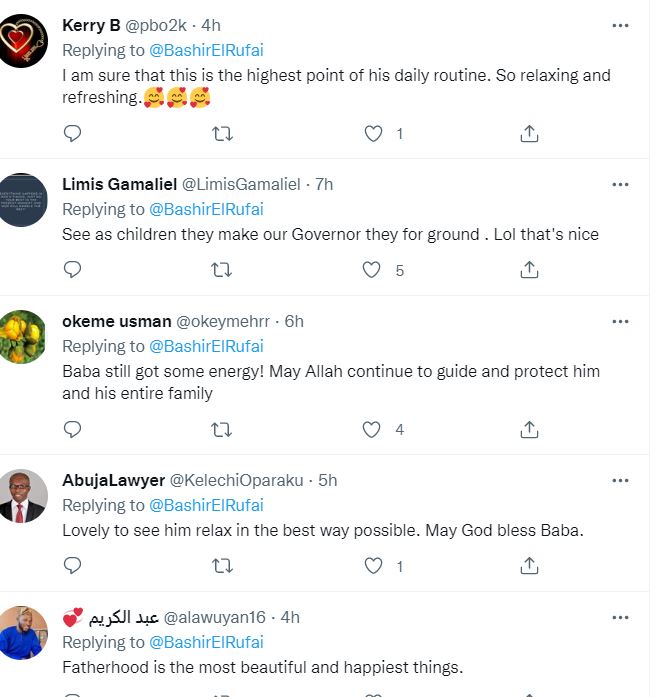
Task: Retweet AbujaLawyer's tweet
Action: coord(223,566)
